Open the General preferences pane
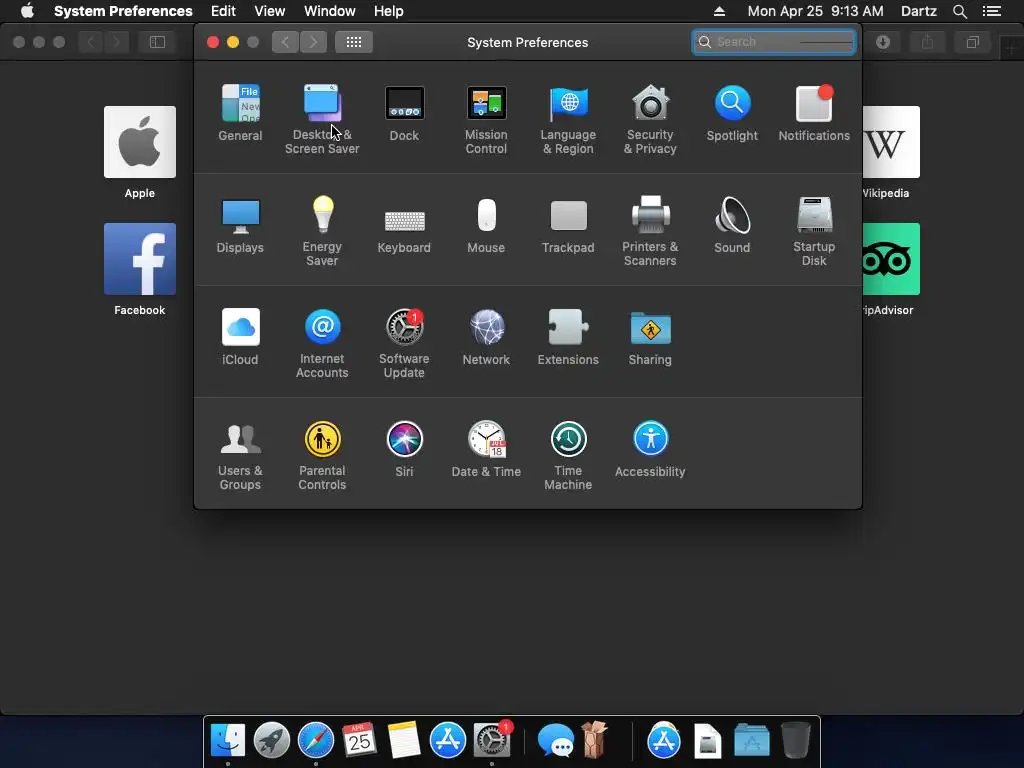Image resolution: width=1024 pixels, height=768 pixels. (x=240, y=113)
